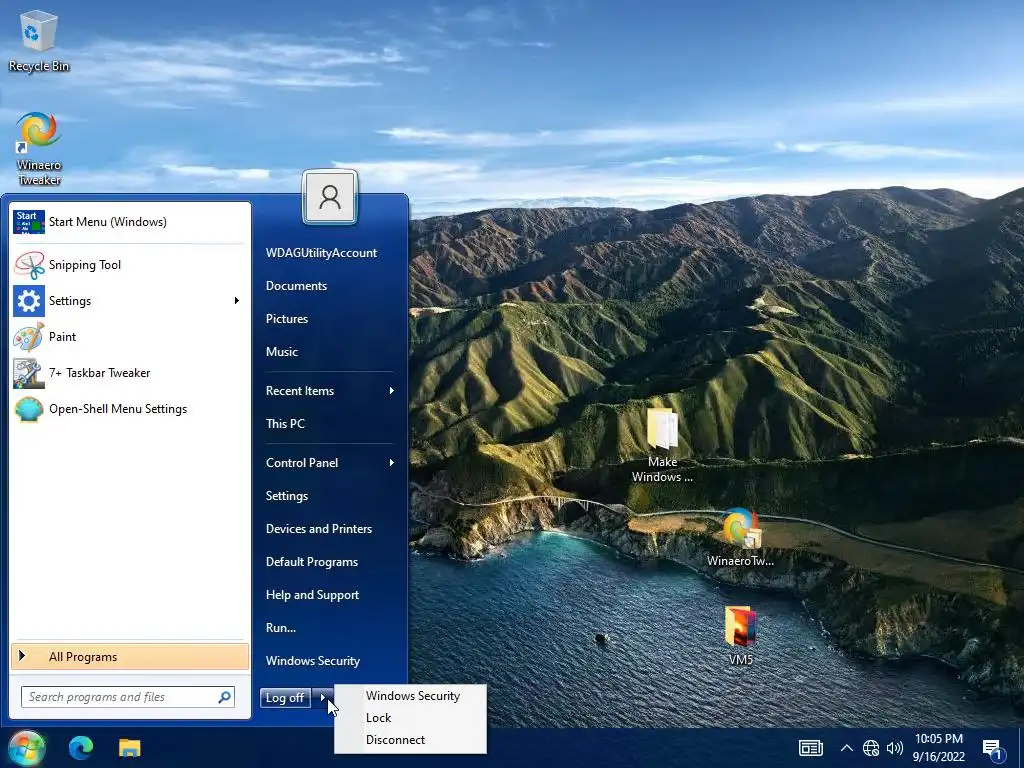
Task: Open Microsoft Edge from taskbar
Action: pyautogui.click(x=81, y=748)
